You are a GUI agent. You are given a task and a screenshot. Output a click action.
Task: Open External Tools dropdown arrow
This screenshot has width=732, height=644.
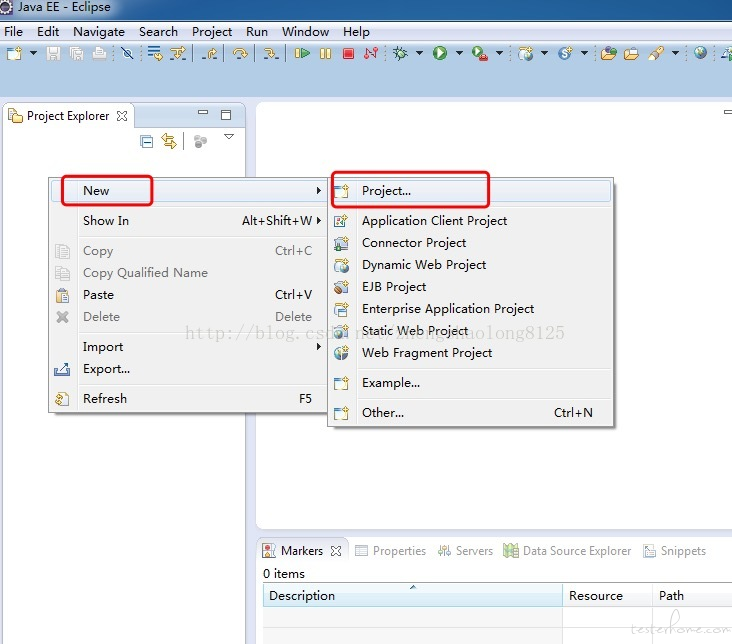(499, 53)
